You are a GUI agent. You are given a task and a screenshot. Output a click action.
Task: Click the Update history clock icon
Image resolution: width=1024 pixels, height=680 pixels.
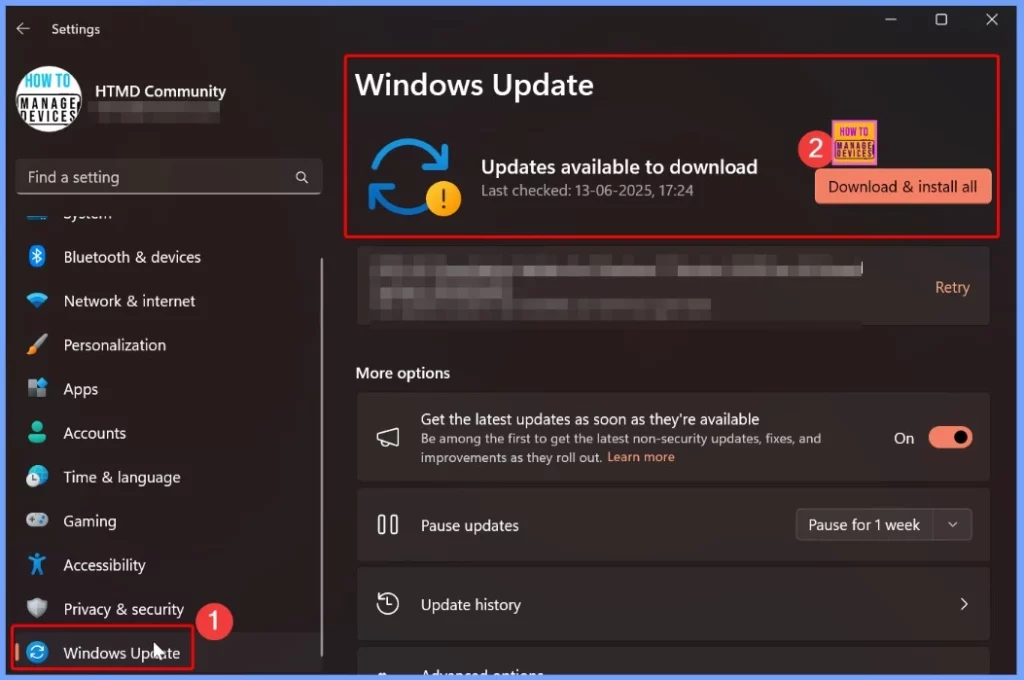388,604
